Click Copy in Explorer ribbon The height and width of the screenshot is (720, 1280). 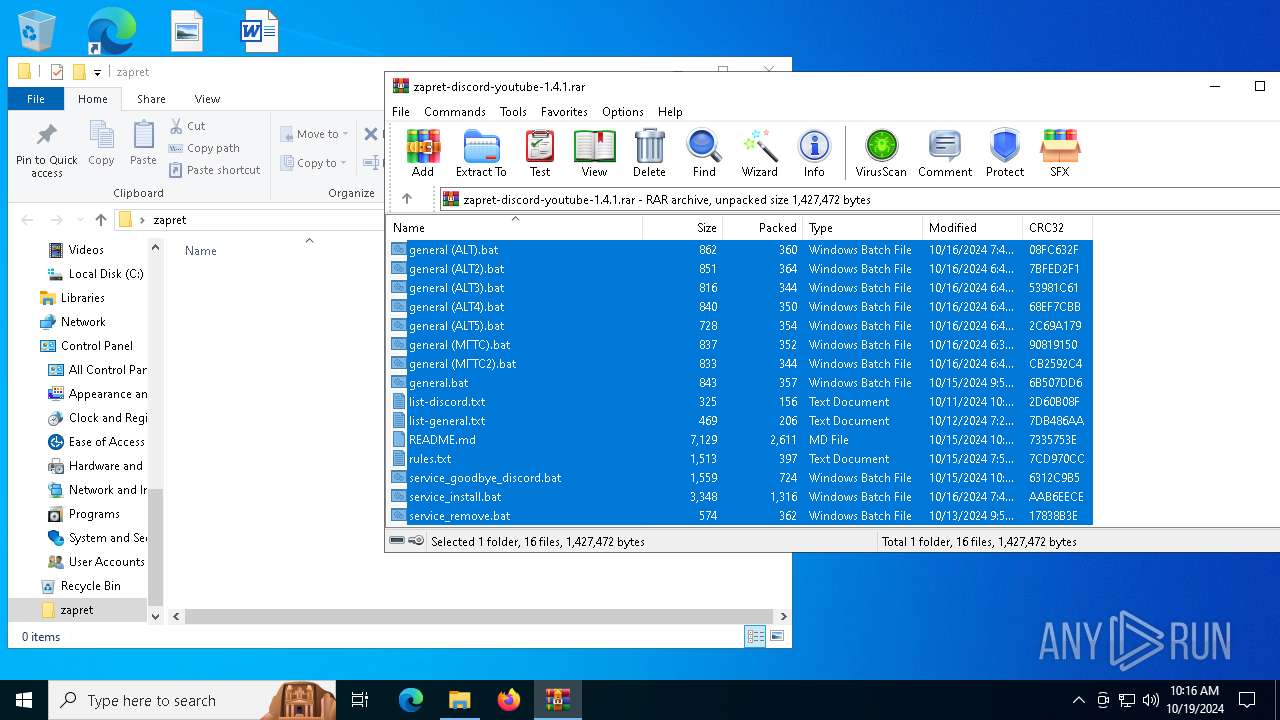(x=101, y=143)
